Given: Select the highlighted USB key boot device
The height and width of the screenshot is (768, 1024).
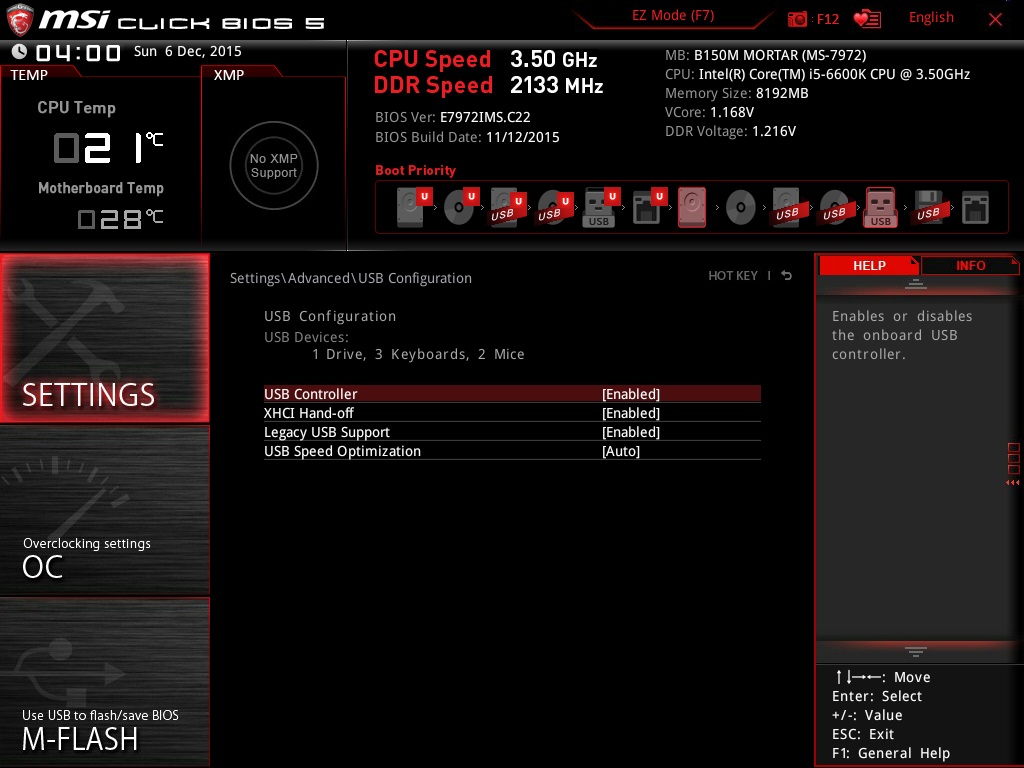Looking at the screenshot, I should [880, 208].
